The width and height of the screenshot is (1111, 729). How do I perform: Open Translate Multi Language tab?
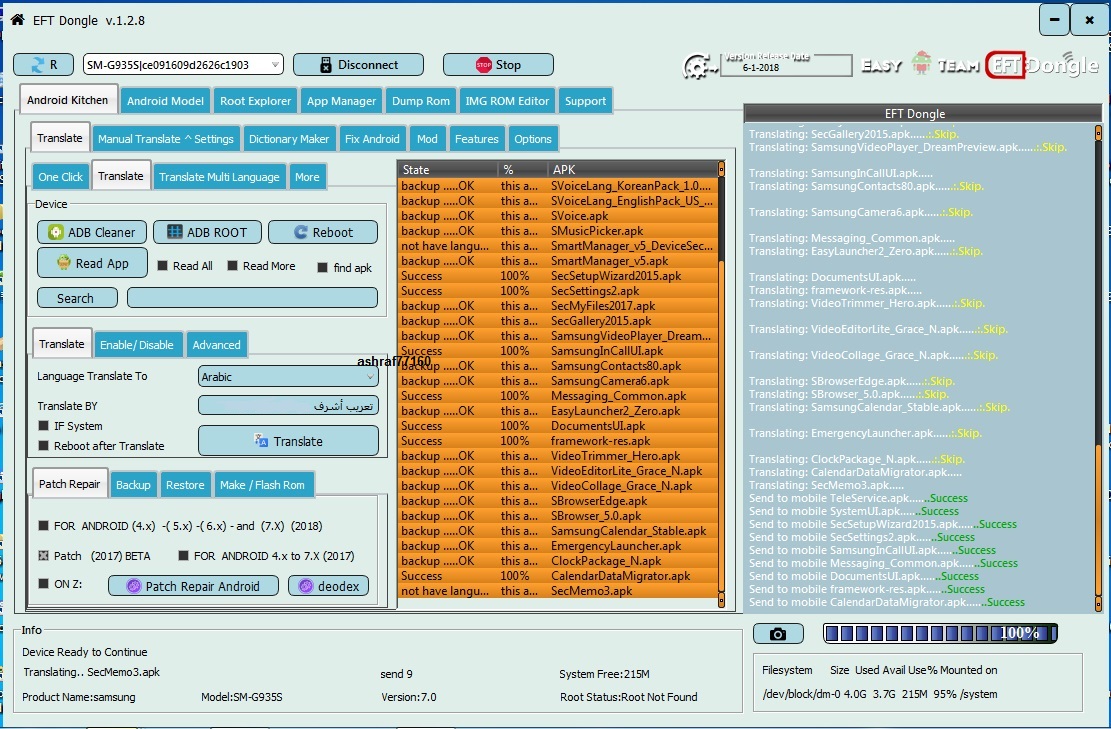(219, 177)
